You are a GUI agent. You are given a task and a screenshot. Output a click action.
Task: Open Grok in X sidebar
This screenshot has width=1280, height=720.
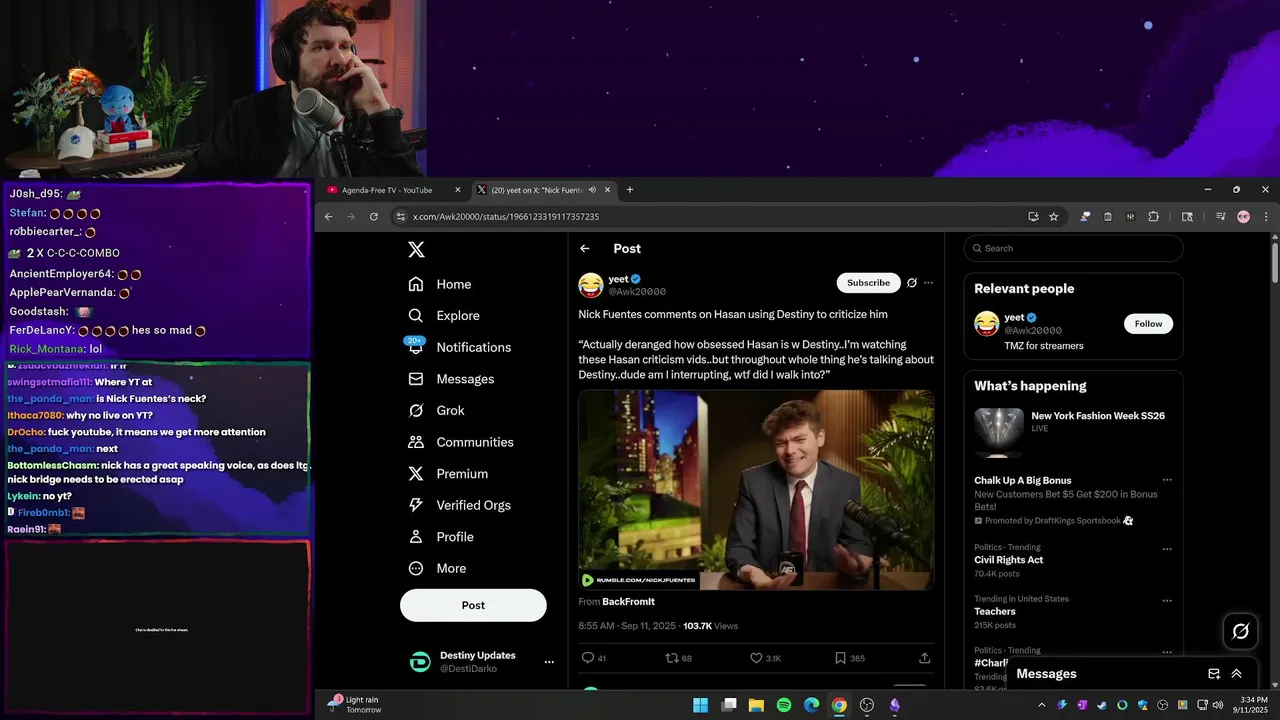click(x=436, y=410)
